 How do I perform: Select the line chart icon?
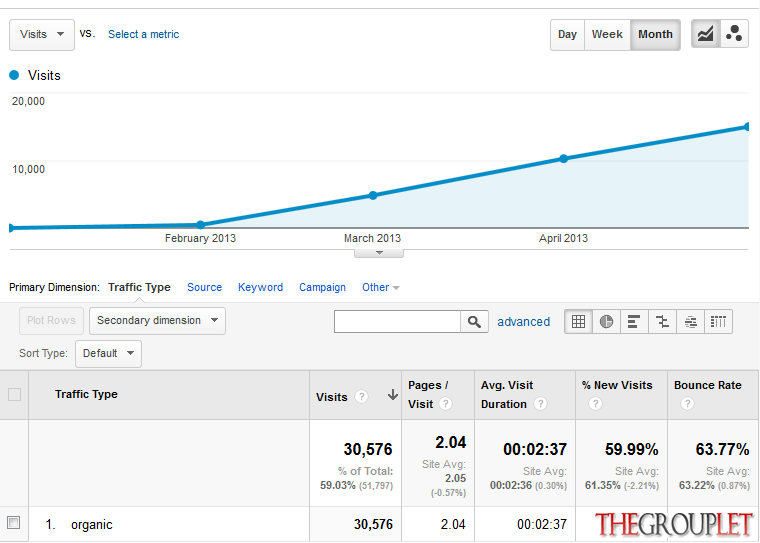(705, 34)
